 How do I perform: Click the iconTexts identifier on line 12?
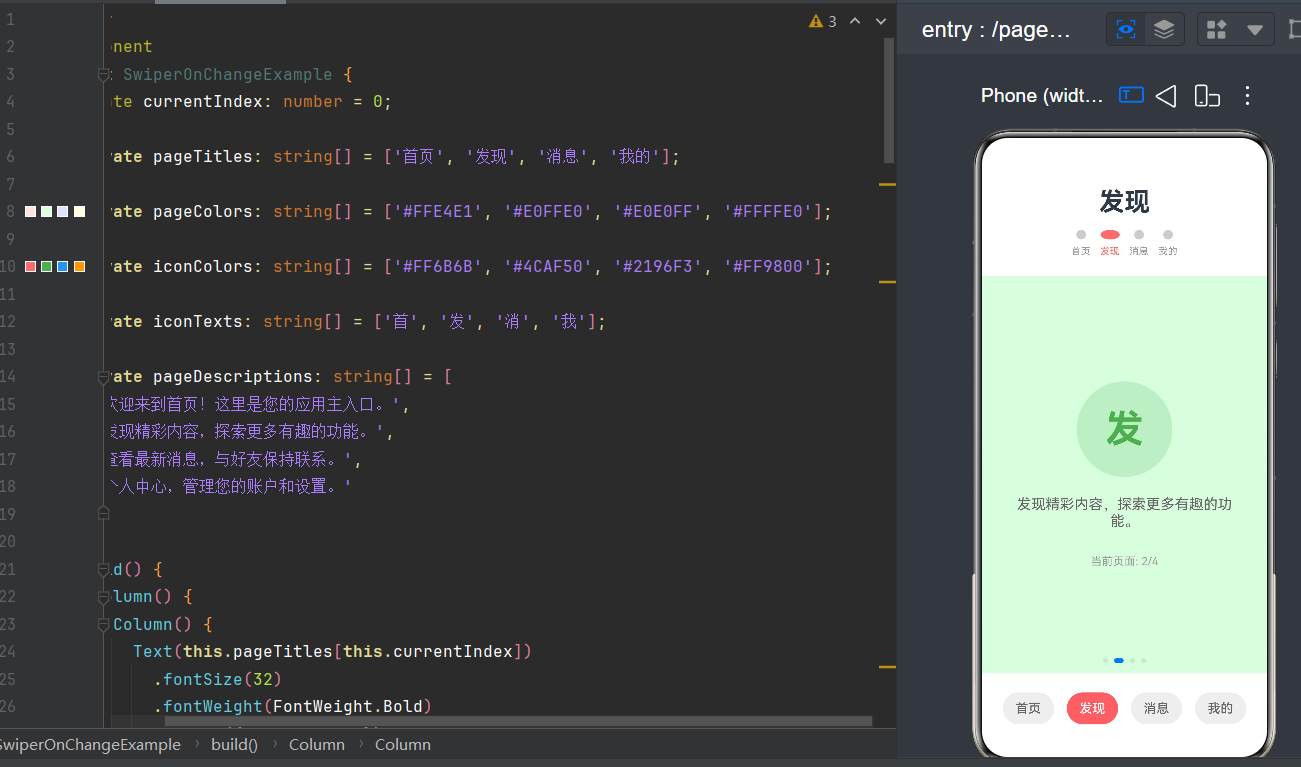(x=203, y=322)
